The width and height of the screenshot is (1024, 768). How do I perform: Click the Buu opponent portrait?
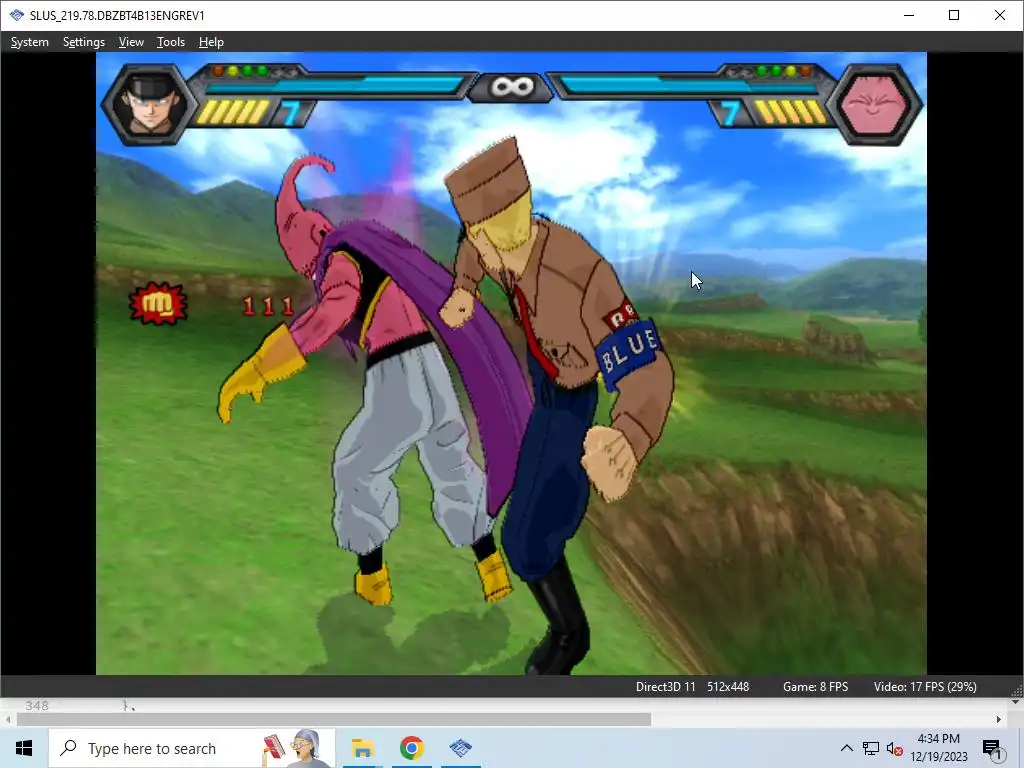pyautogui.click(x=874, y=104)
